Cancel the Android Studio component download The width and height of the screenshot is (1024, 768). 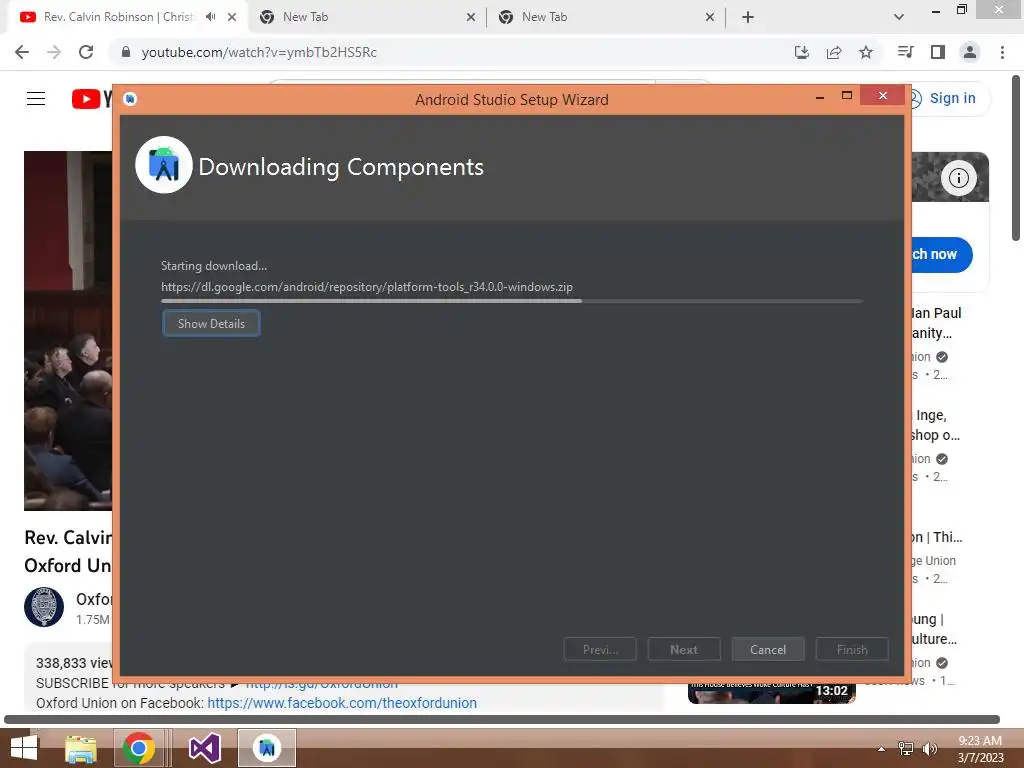pos(767,649)
